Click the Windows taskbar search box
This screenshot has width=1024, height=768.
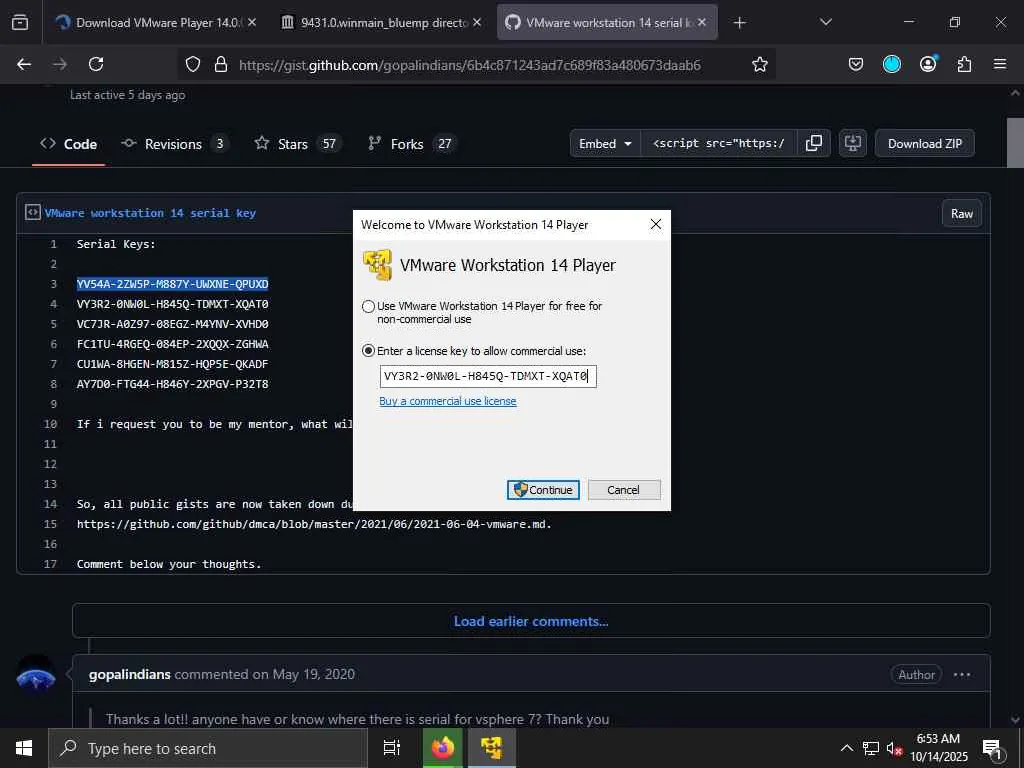[x=208, y=748]
